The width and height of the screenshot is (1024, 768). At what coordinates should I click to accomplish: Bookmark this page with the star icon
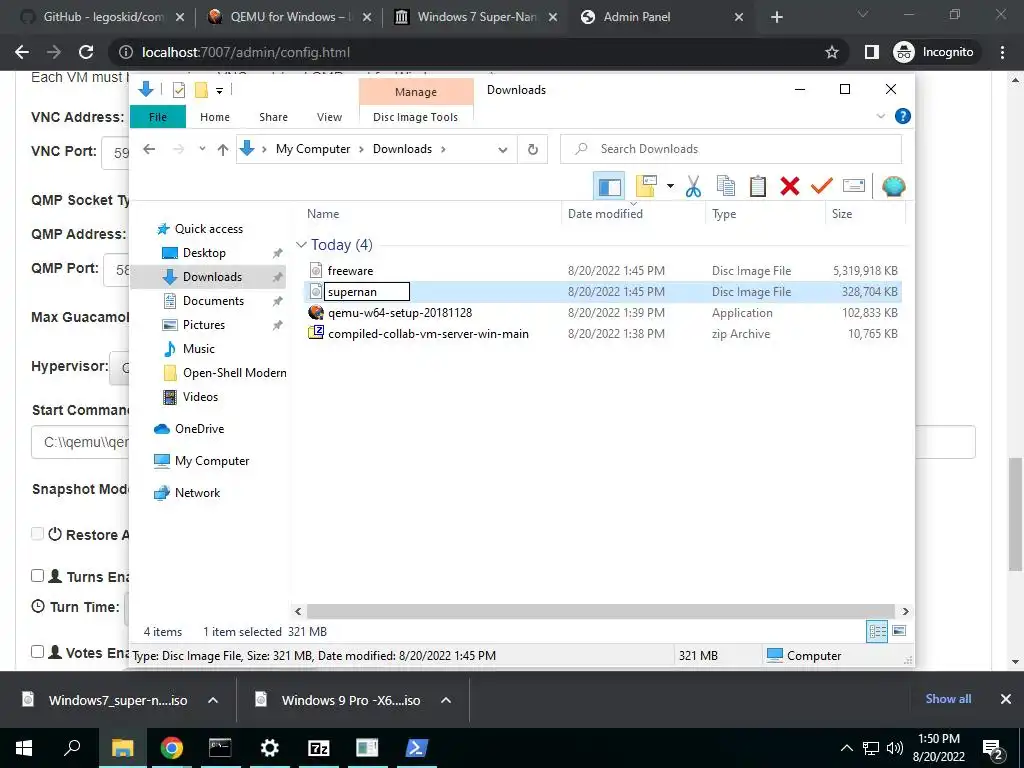coord(831,52)
